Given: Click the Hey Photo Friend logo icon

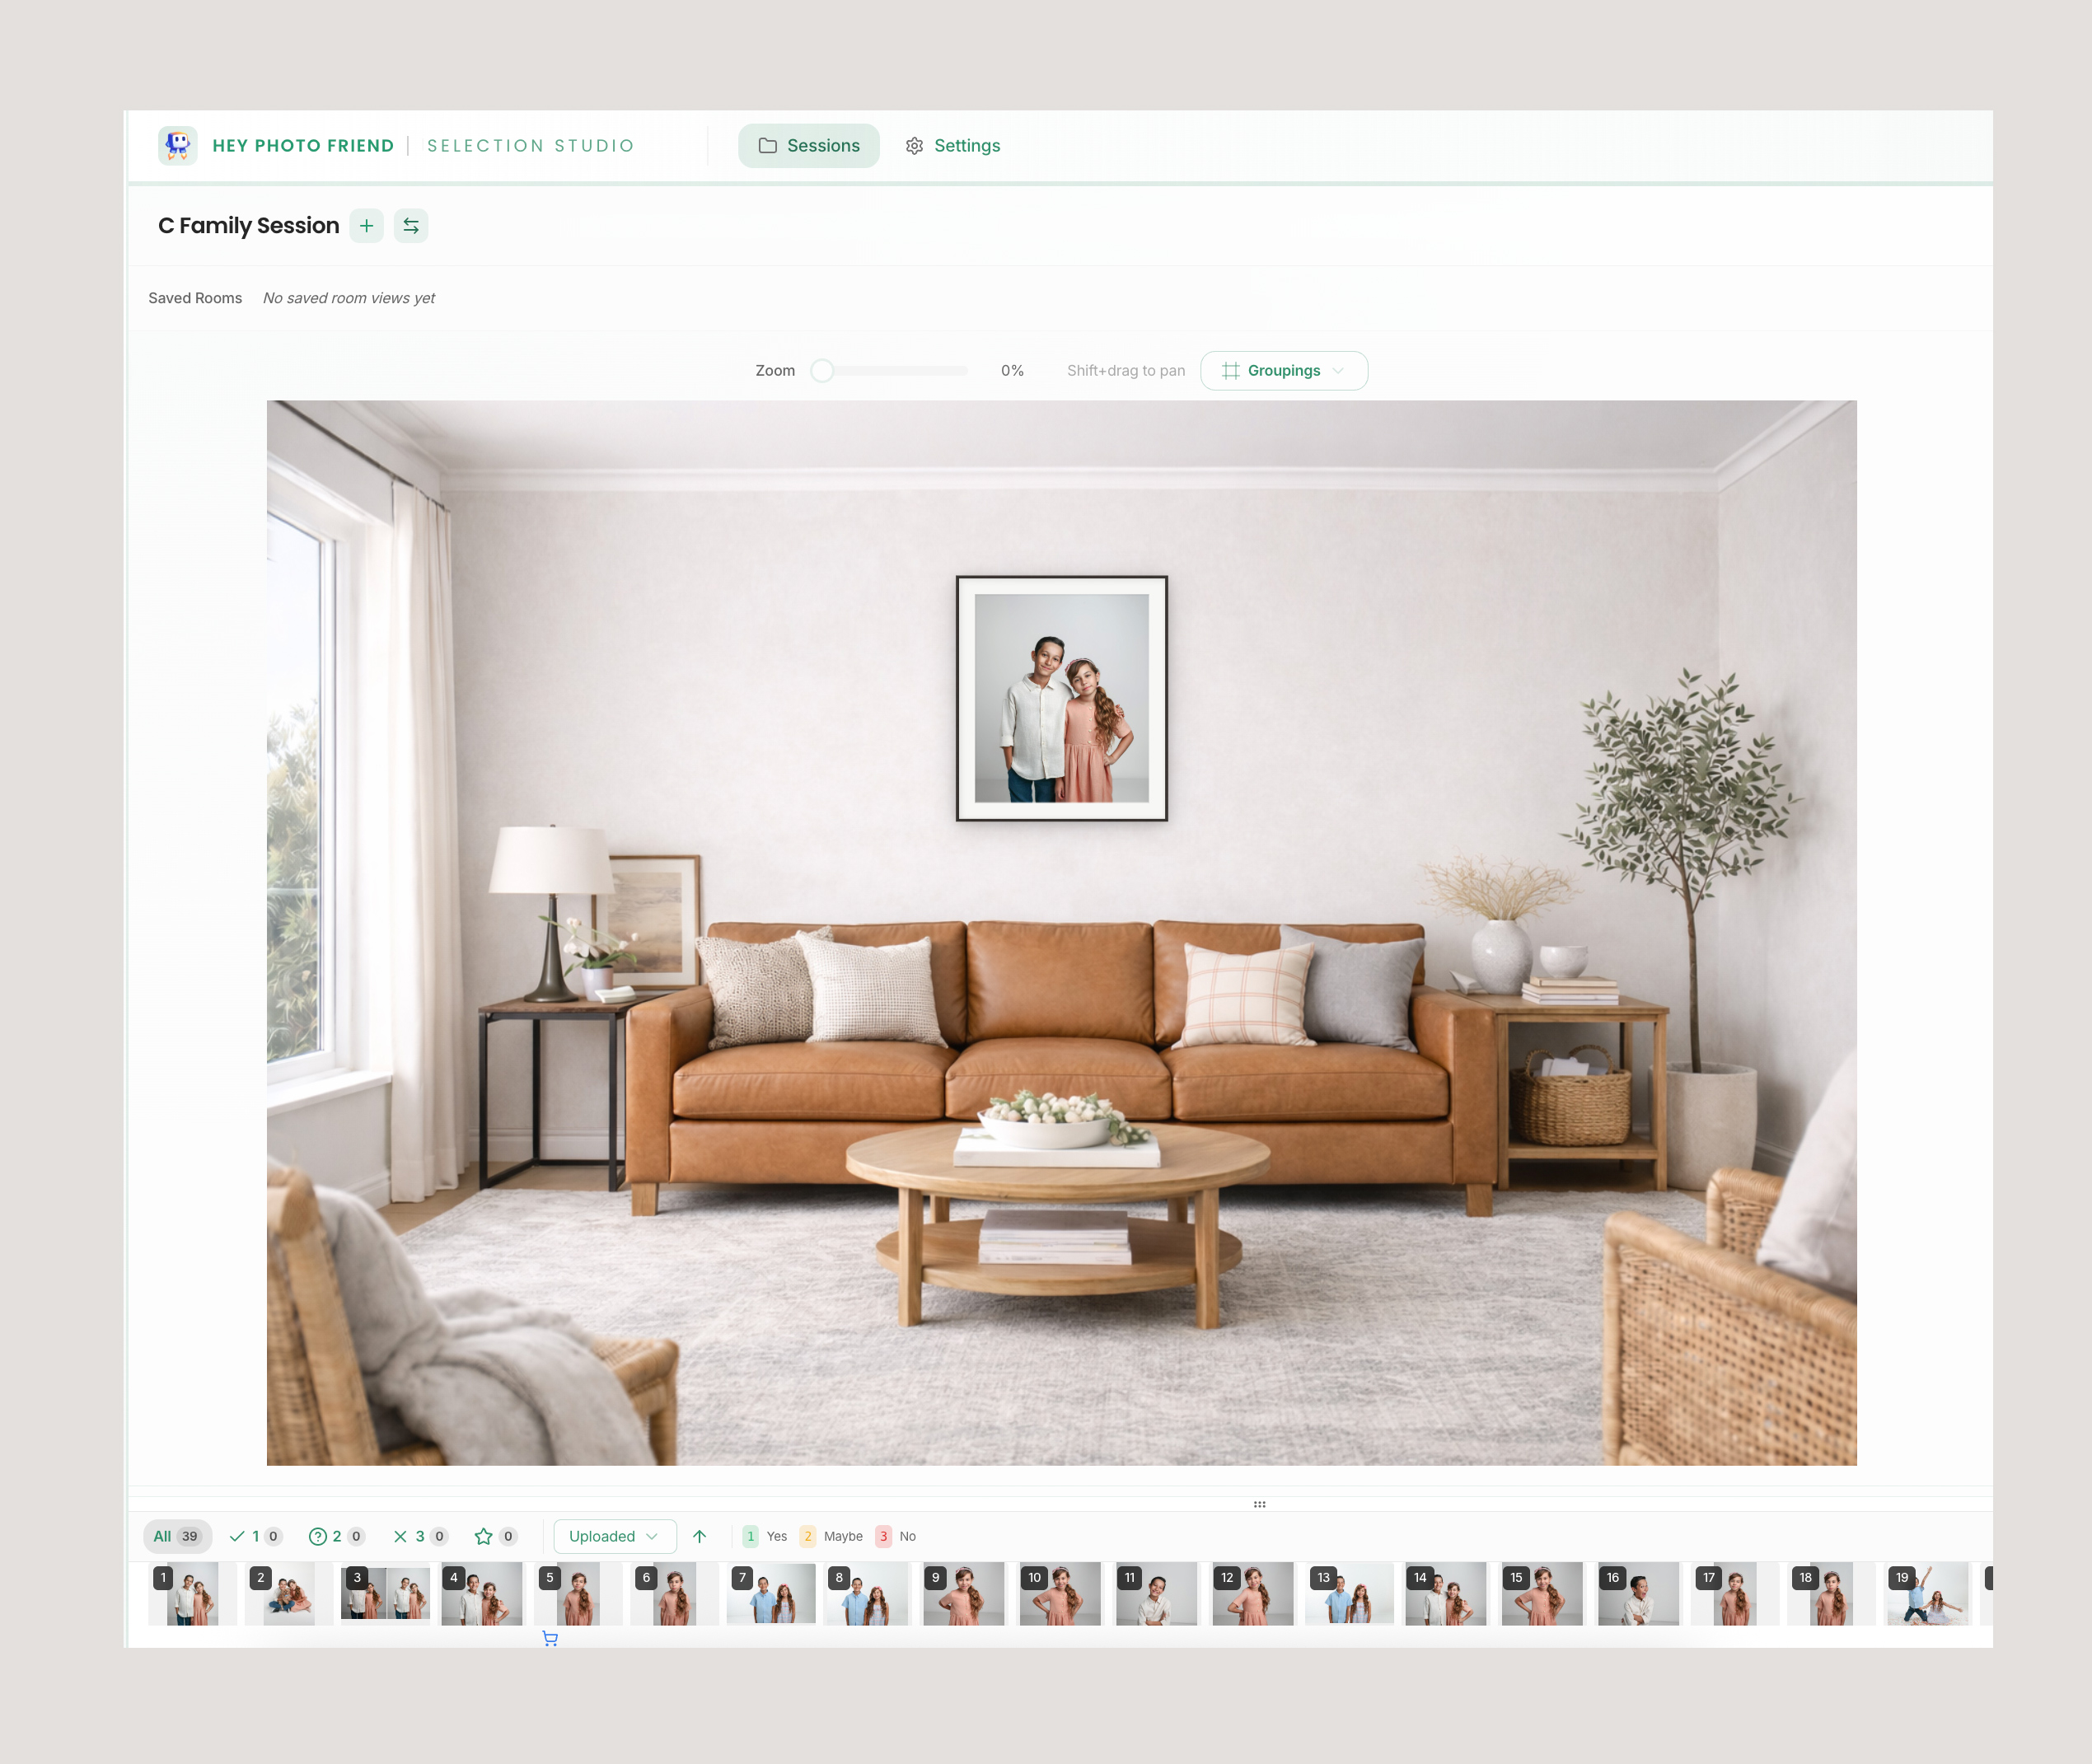Looking at the screenshot, I should 178,145.
